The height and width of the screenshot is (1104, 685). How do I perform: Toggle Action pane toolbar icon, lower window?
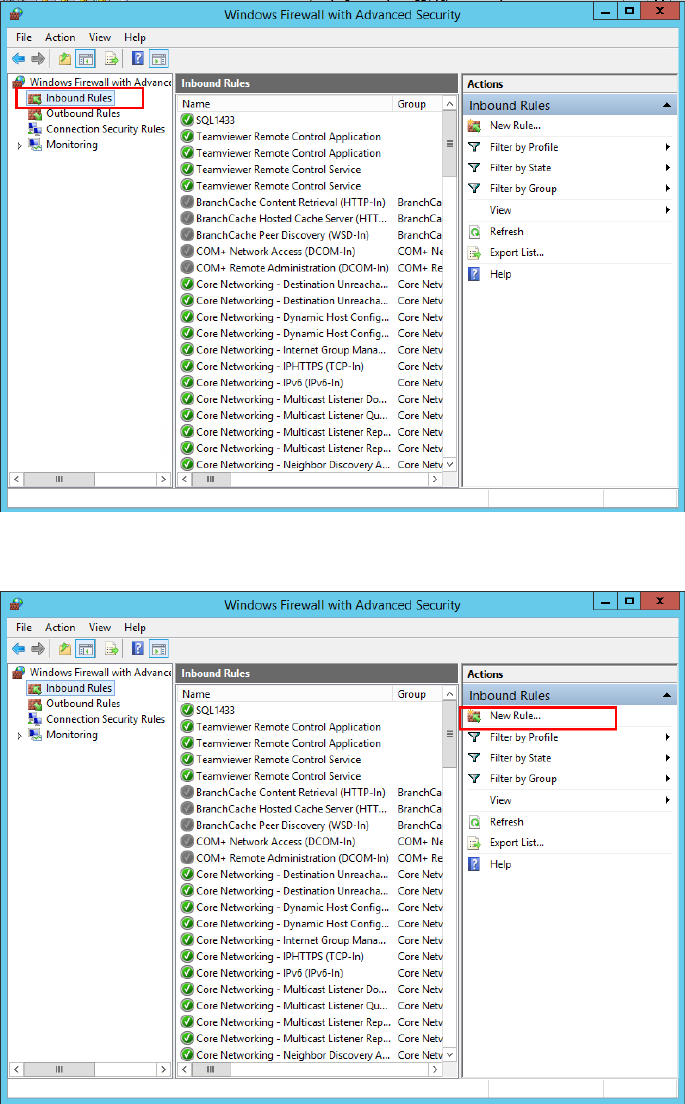click(x=159, y=649)
